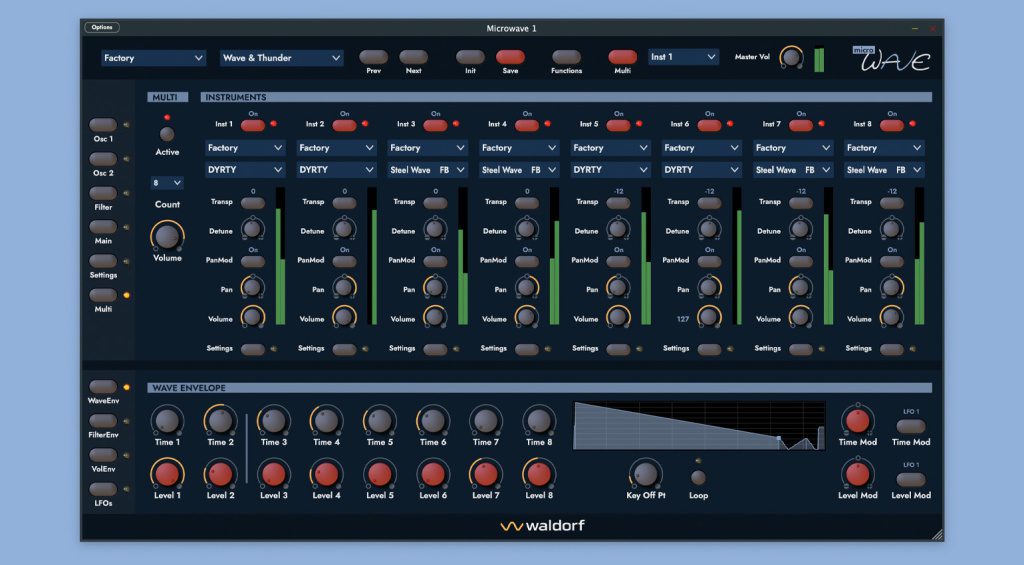1024x565 pixels.
Task: Open Inst 1 DYRTY sound dropdown
Action: tap(246, 170)
